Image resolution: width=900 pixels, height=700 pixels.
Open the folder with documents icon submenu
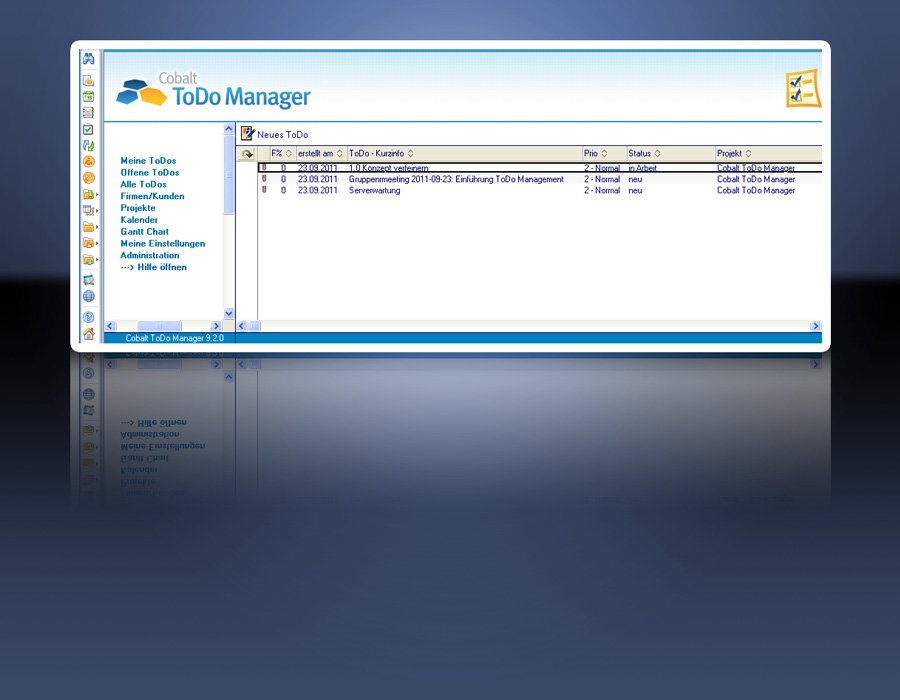pyautogui.click(x=90, y=243)
